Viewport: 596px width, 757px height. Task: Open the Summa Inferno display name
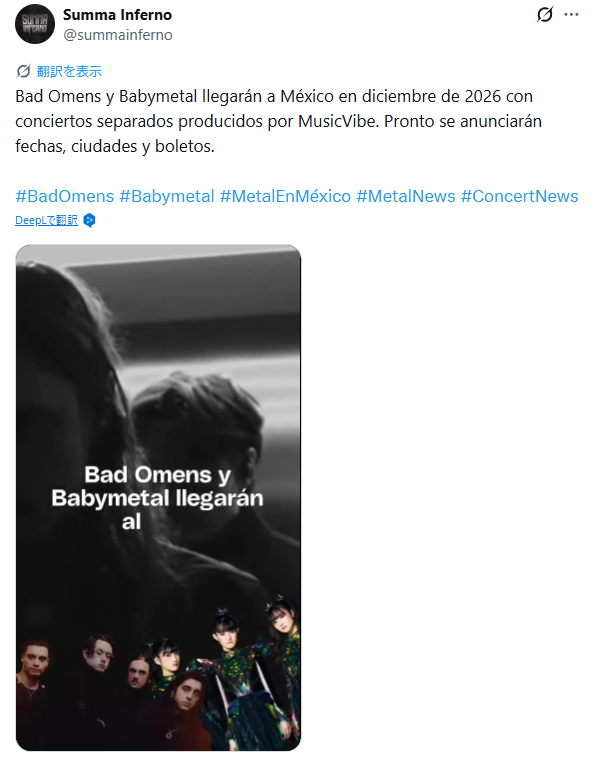117,15
